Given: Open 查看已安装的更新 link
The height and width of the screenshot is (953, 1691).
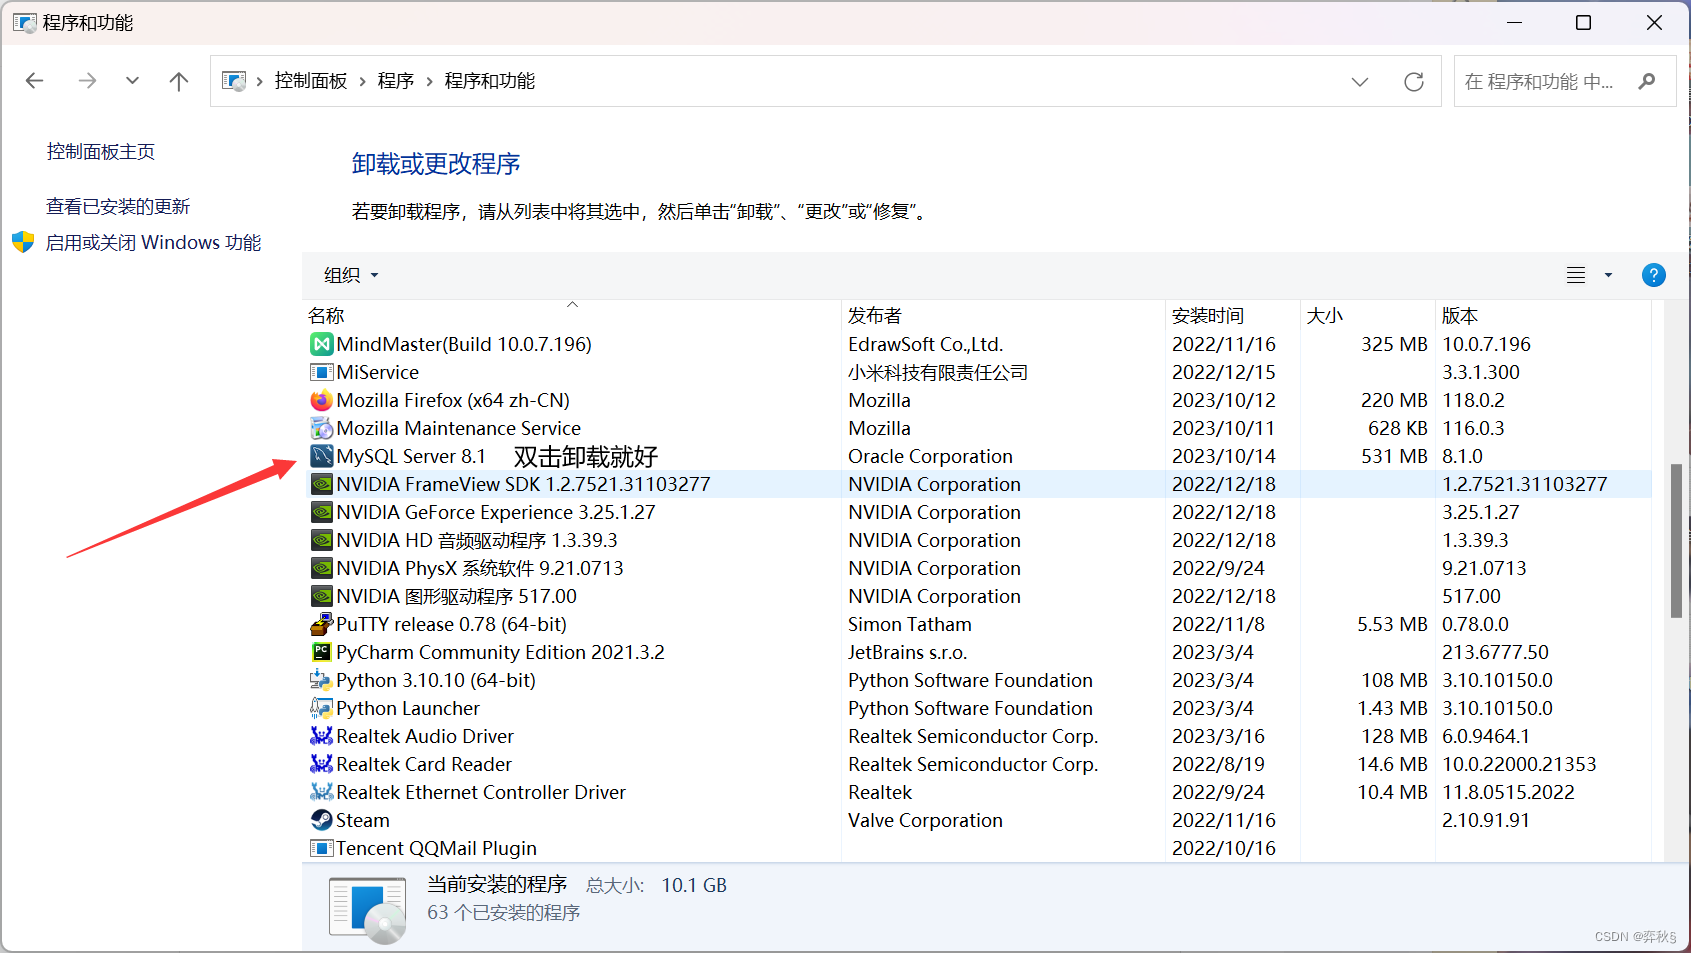Looking at the screenshot, I should point(118,207).
